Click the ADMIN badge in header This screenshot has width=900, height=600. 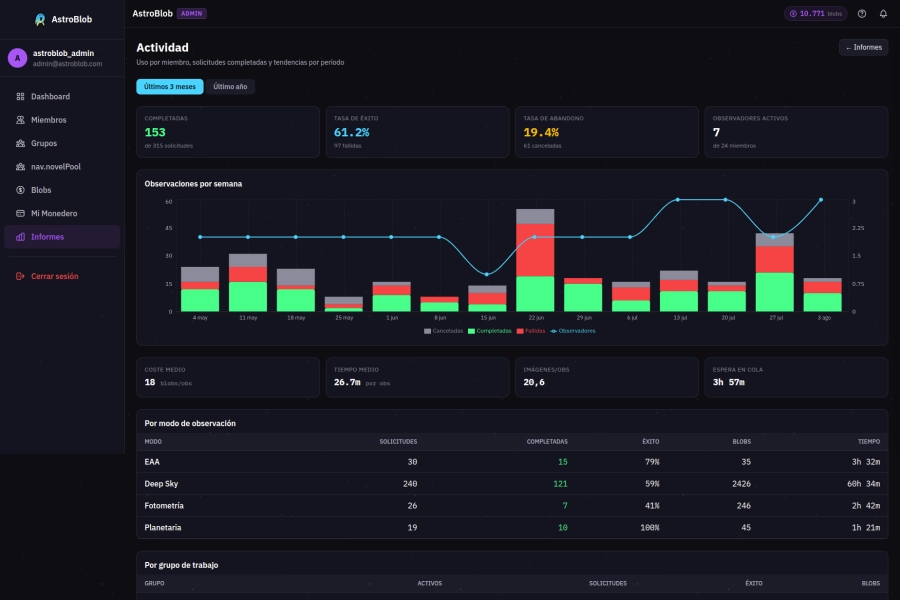(192, 14)
